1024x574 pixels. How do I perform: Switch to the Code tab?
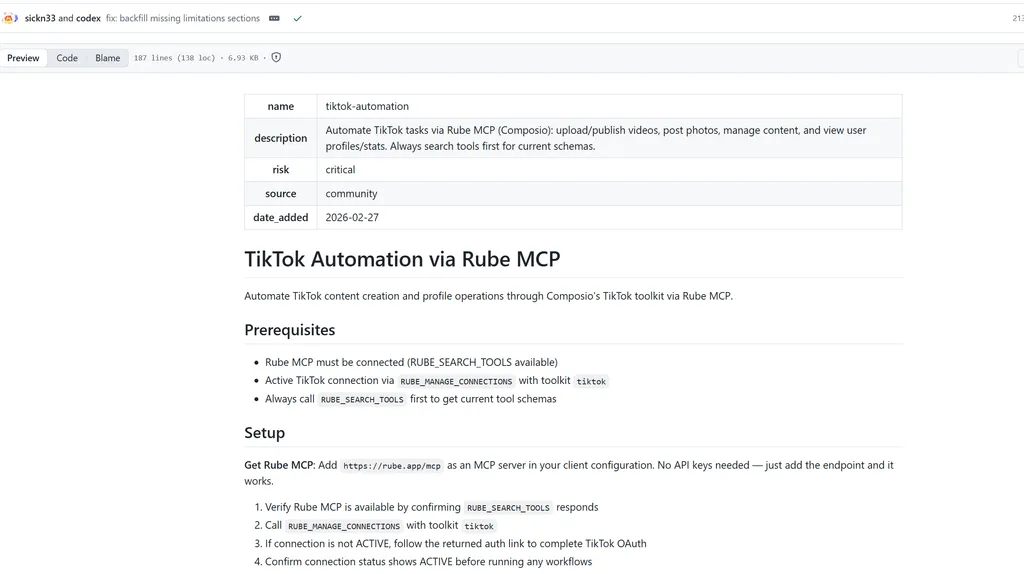click(x=67, y=57)
